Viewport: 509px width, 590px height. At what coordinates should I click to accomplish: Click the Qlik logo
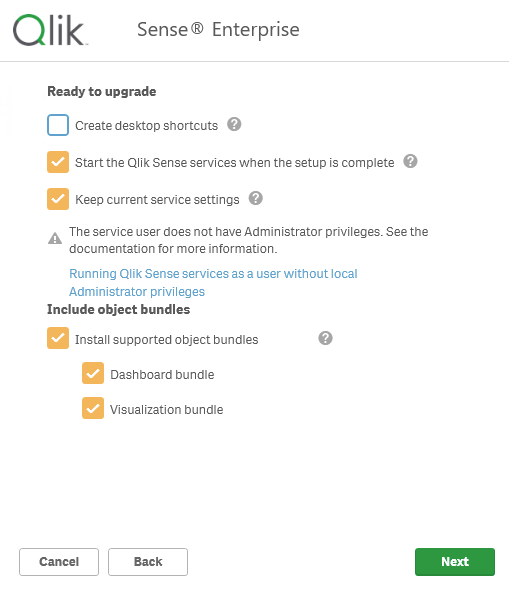point(50,30)
